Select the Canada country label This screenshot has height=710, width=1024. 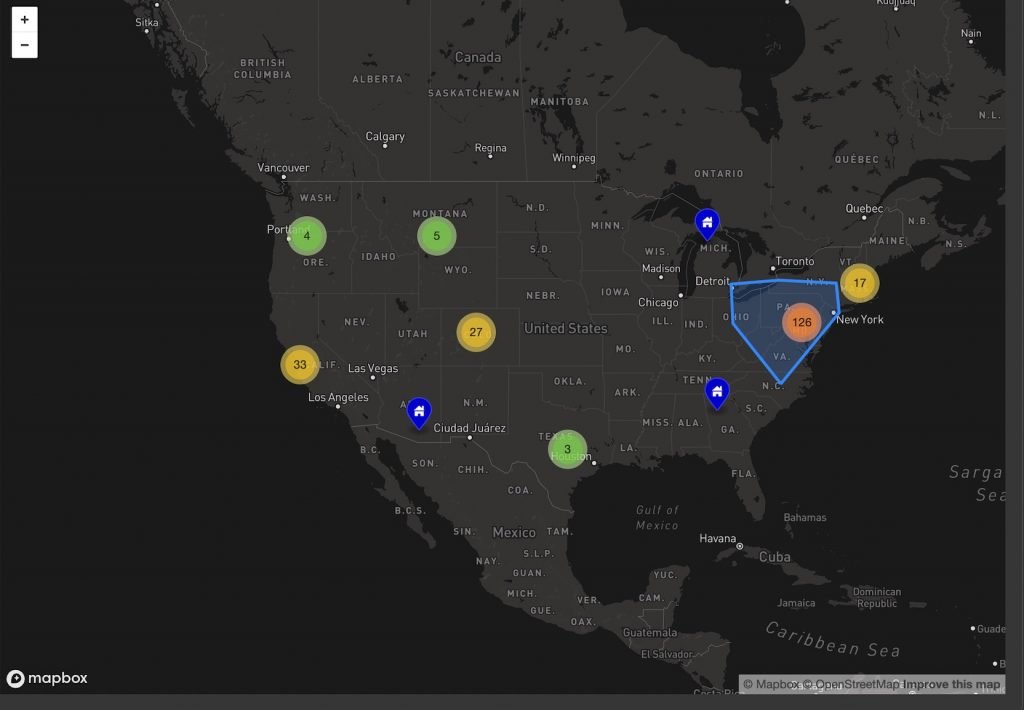[x=478, y=57]
